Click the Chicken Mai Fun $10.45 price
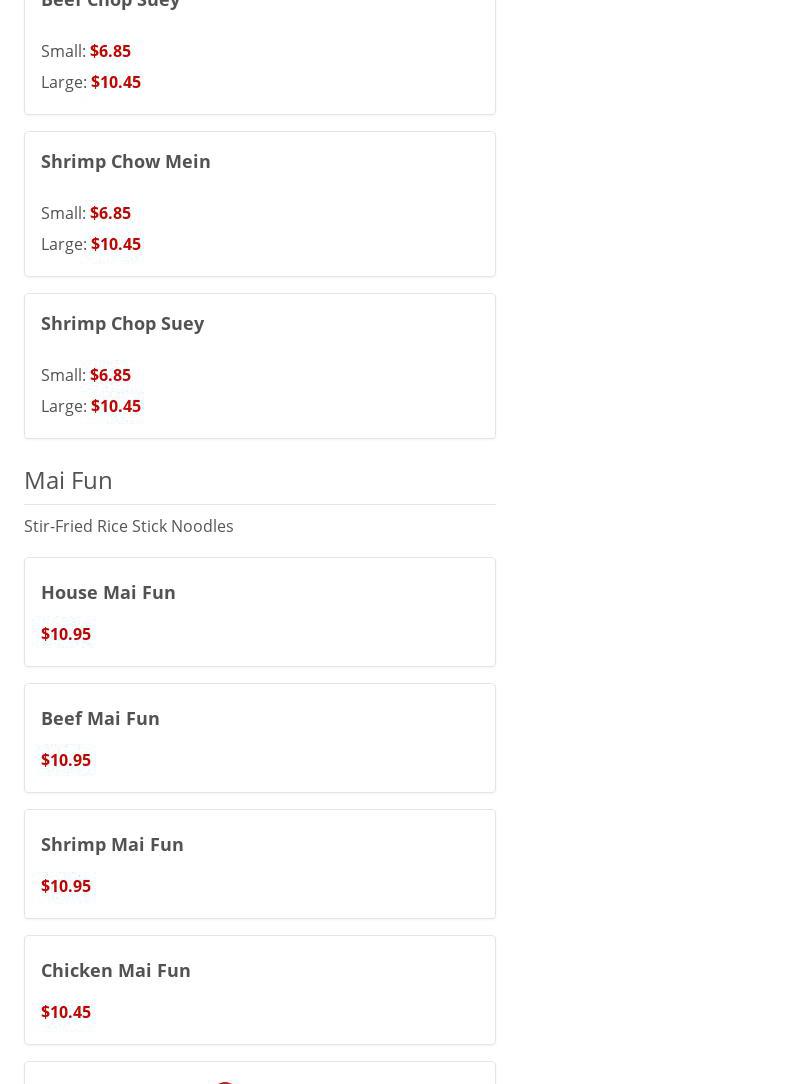785x1084 pixels. [66, 1012]
